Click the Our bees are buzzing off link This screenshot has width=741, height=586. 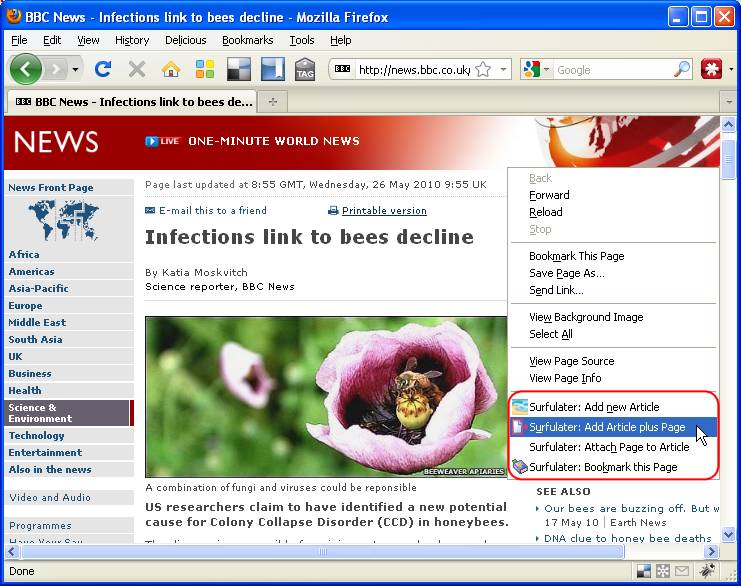tap(631, 508)
